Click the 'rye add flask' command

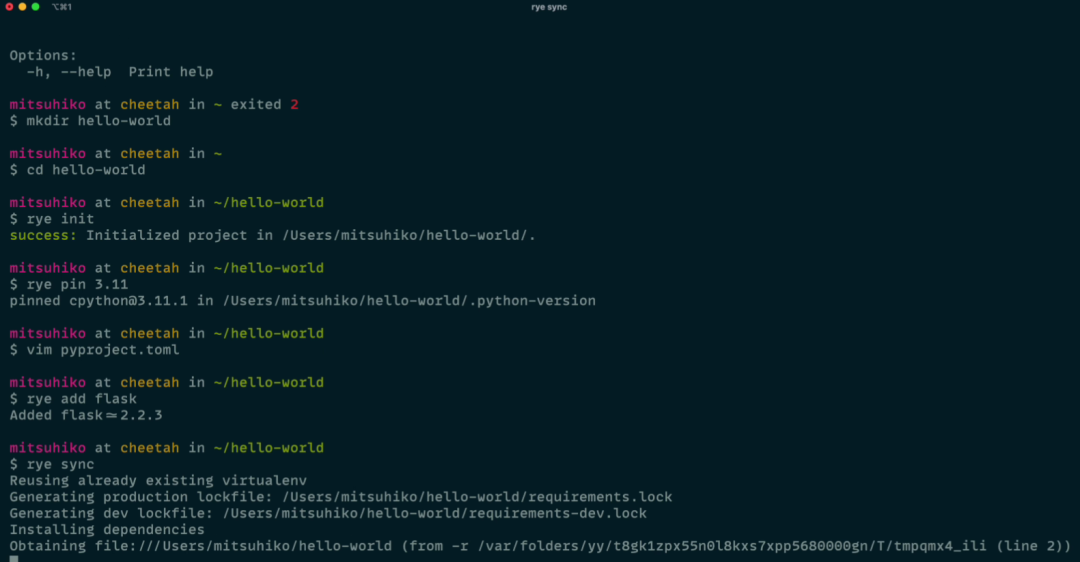pos(81,399)
